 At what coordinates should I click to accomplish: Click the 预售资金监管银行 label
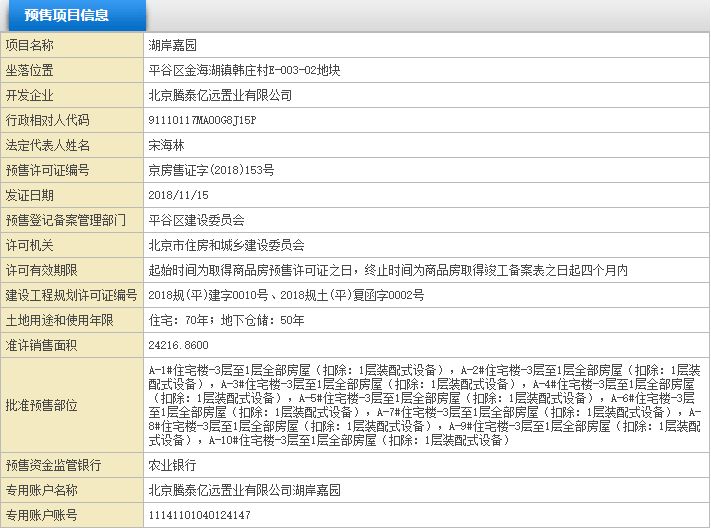pos(54,465)
